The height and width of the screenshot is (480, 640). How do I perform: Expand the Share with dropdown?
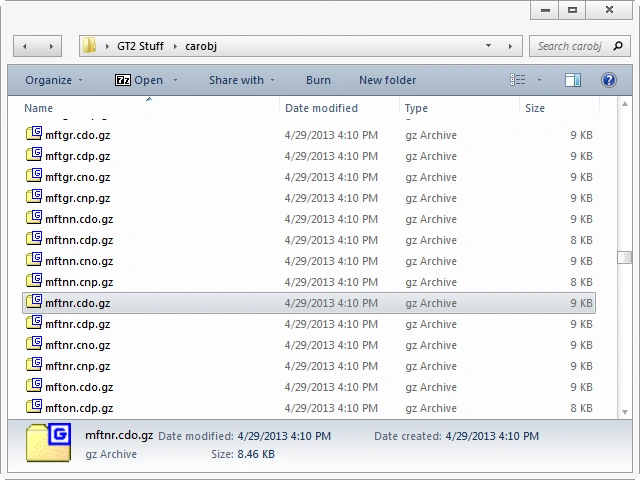pyautogui.click(x=272, y=80)
